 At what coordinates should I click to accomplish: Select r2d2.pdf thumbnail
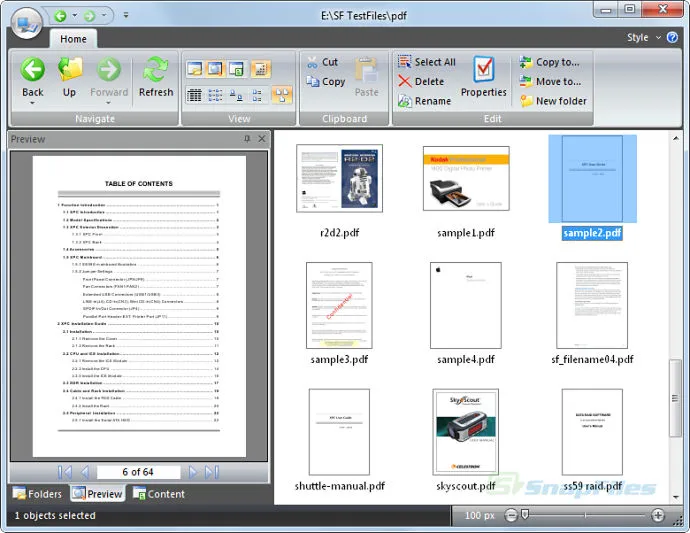click(339, 178)
